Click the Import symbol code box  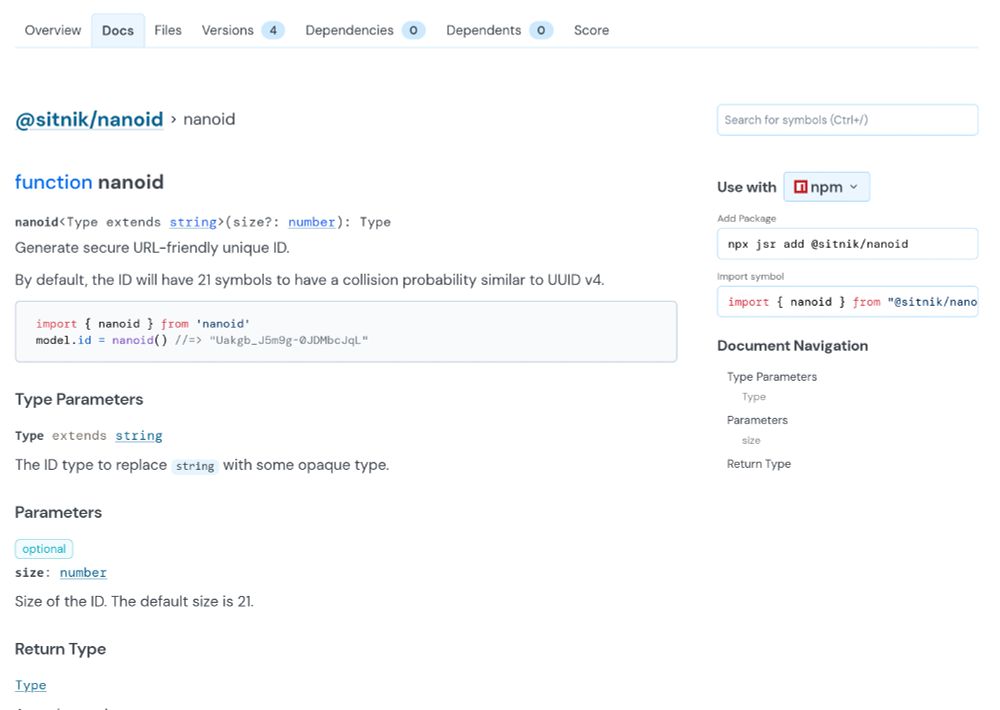point(847,302)
